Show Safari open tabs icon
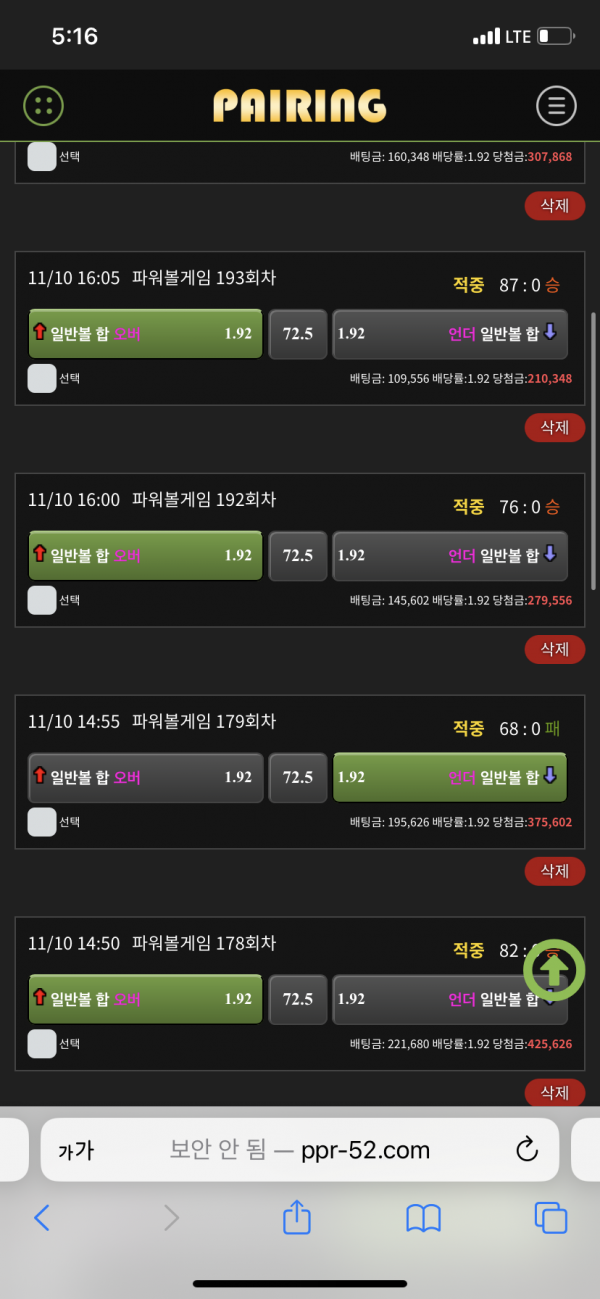The image size is (600, 1299). (x=550, y=1217)
